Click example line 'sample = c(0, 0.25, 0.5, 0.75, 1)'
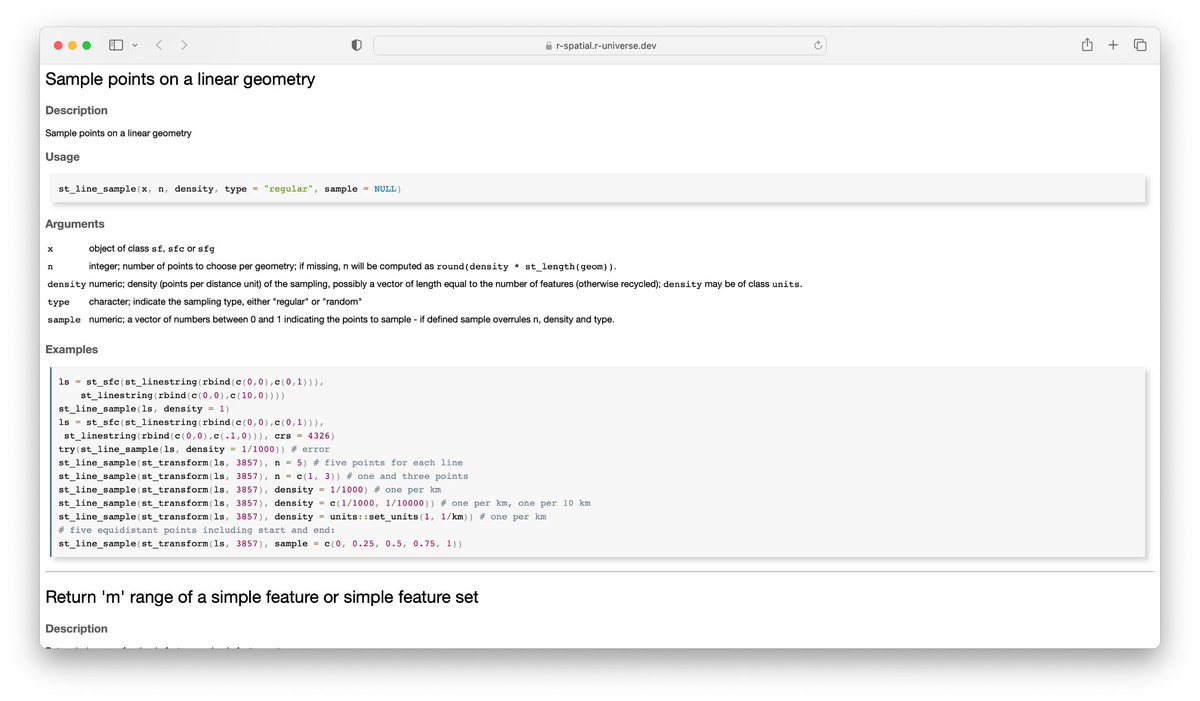1200x701 pixels. 260,544
